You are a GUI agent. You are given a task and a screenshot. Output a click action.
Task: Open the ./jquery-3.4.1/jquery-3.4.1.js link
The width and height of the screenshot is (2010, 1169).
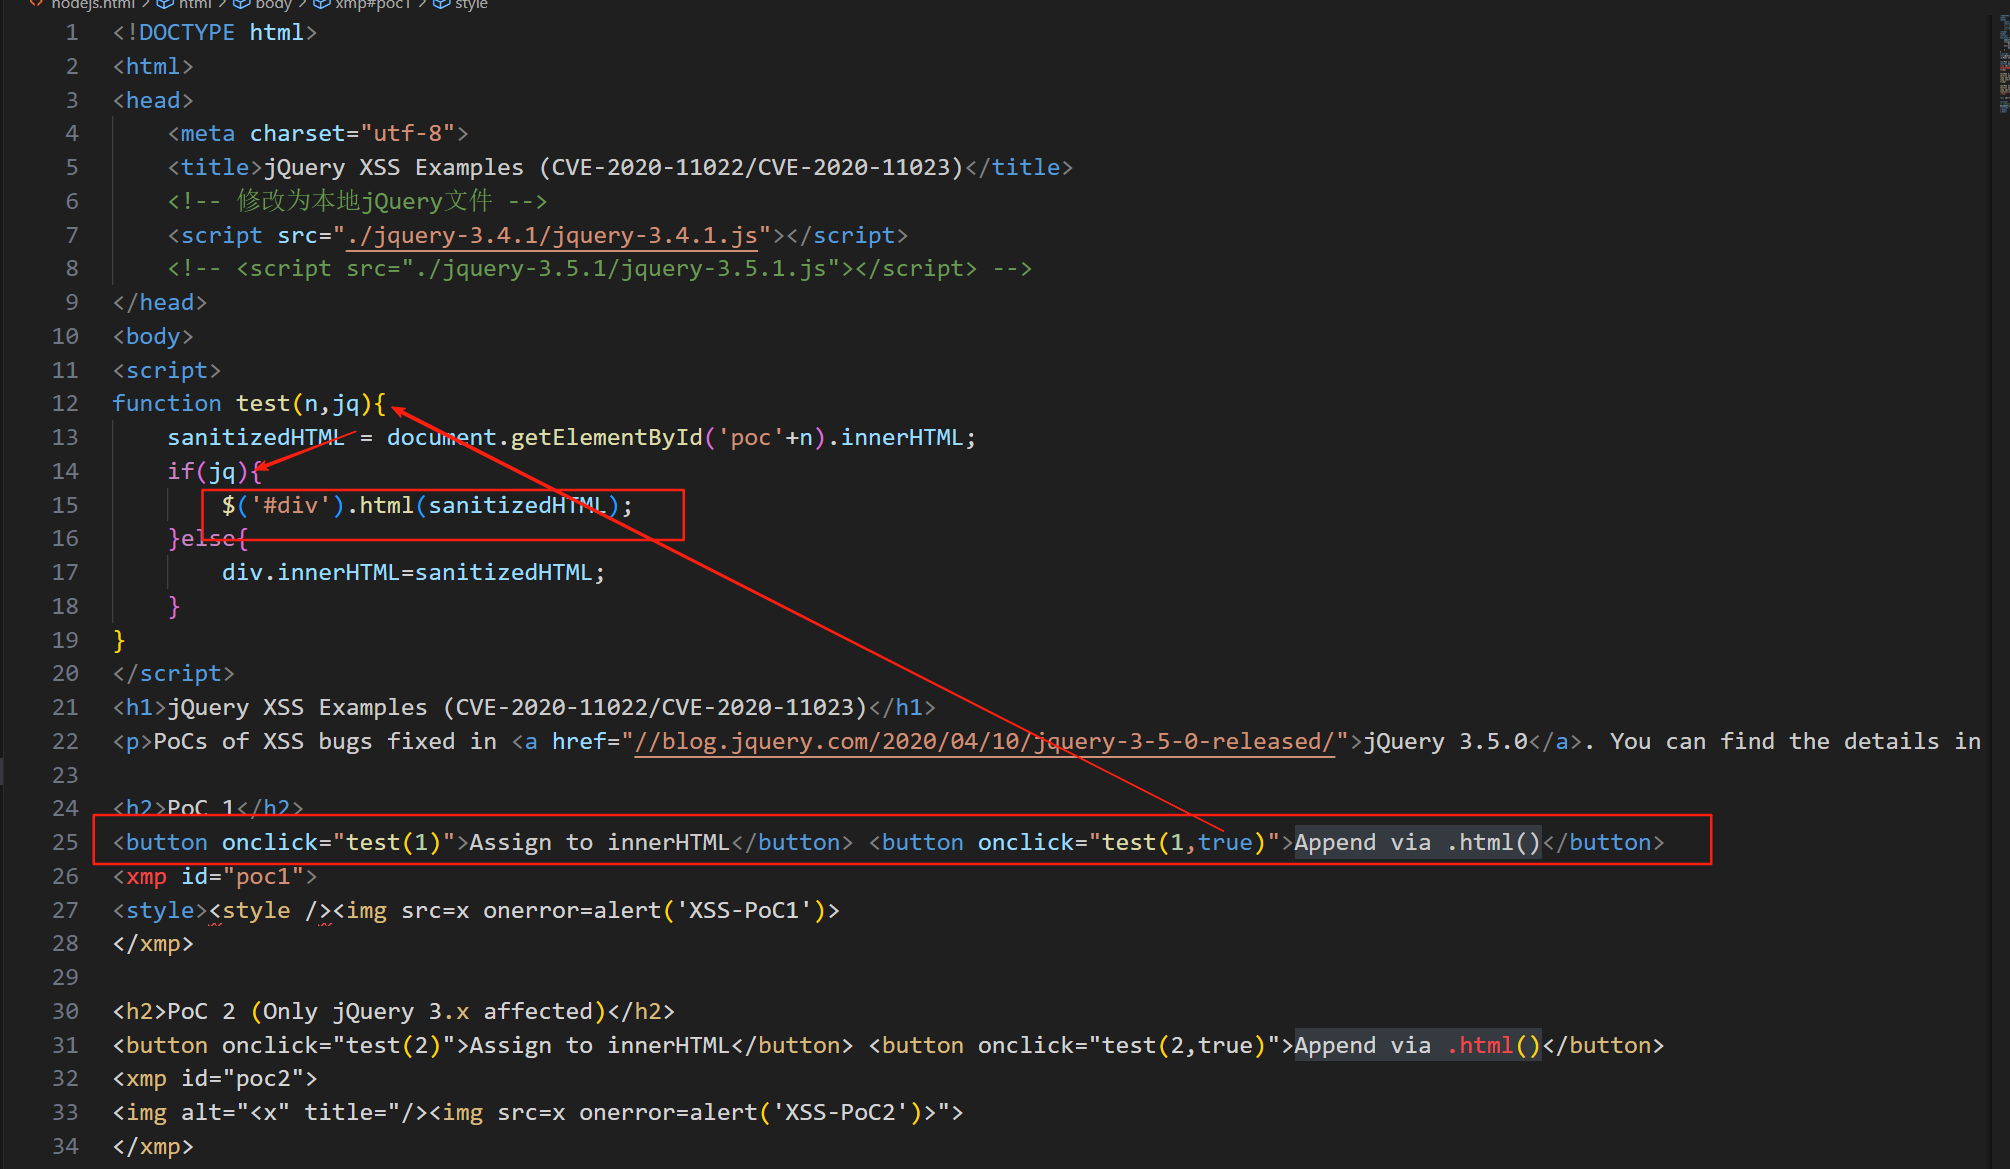[x=551, y=235]
